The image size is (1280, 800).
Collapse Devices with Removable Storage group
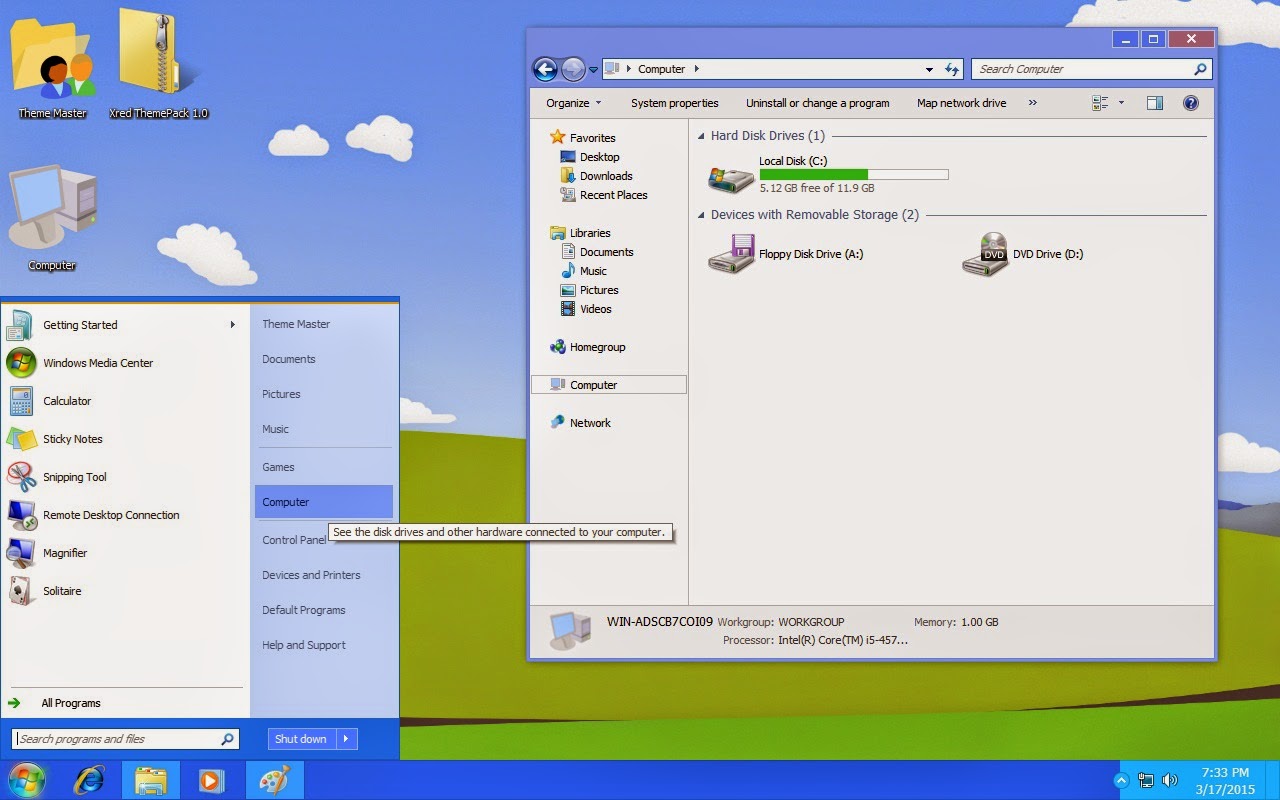click(701, 215)
